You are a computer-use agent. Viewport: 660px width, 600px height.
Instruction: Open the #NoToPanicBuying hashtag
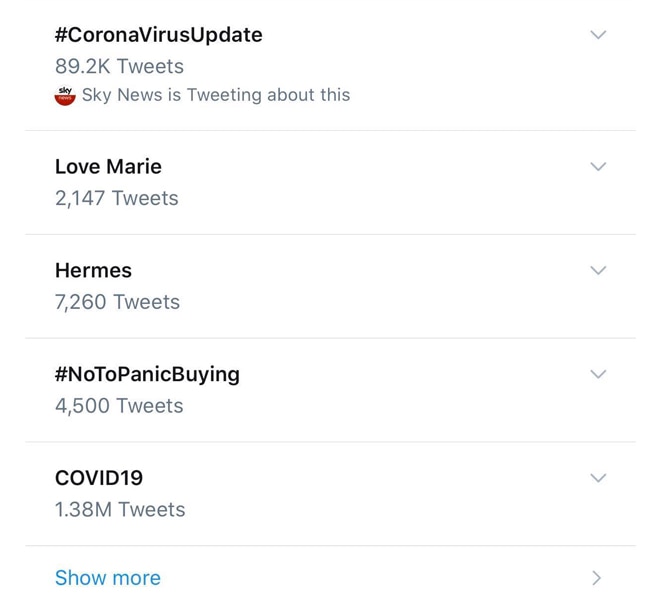click(147, 374)
